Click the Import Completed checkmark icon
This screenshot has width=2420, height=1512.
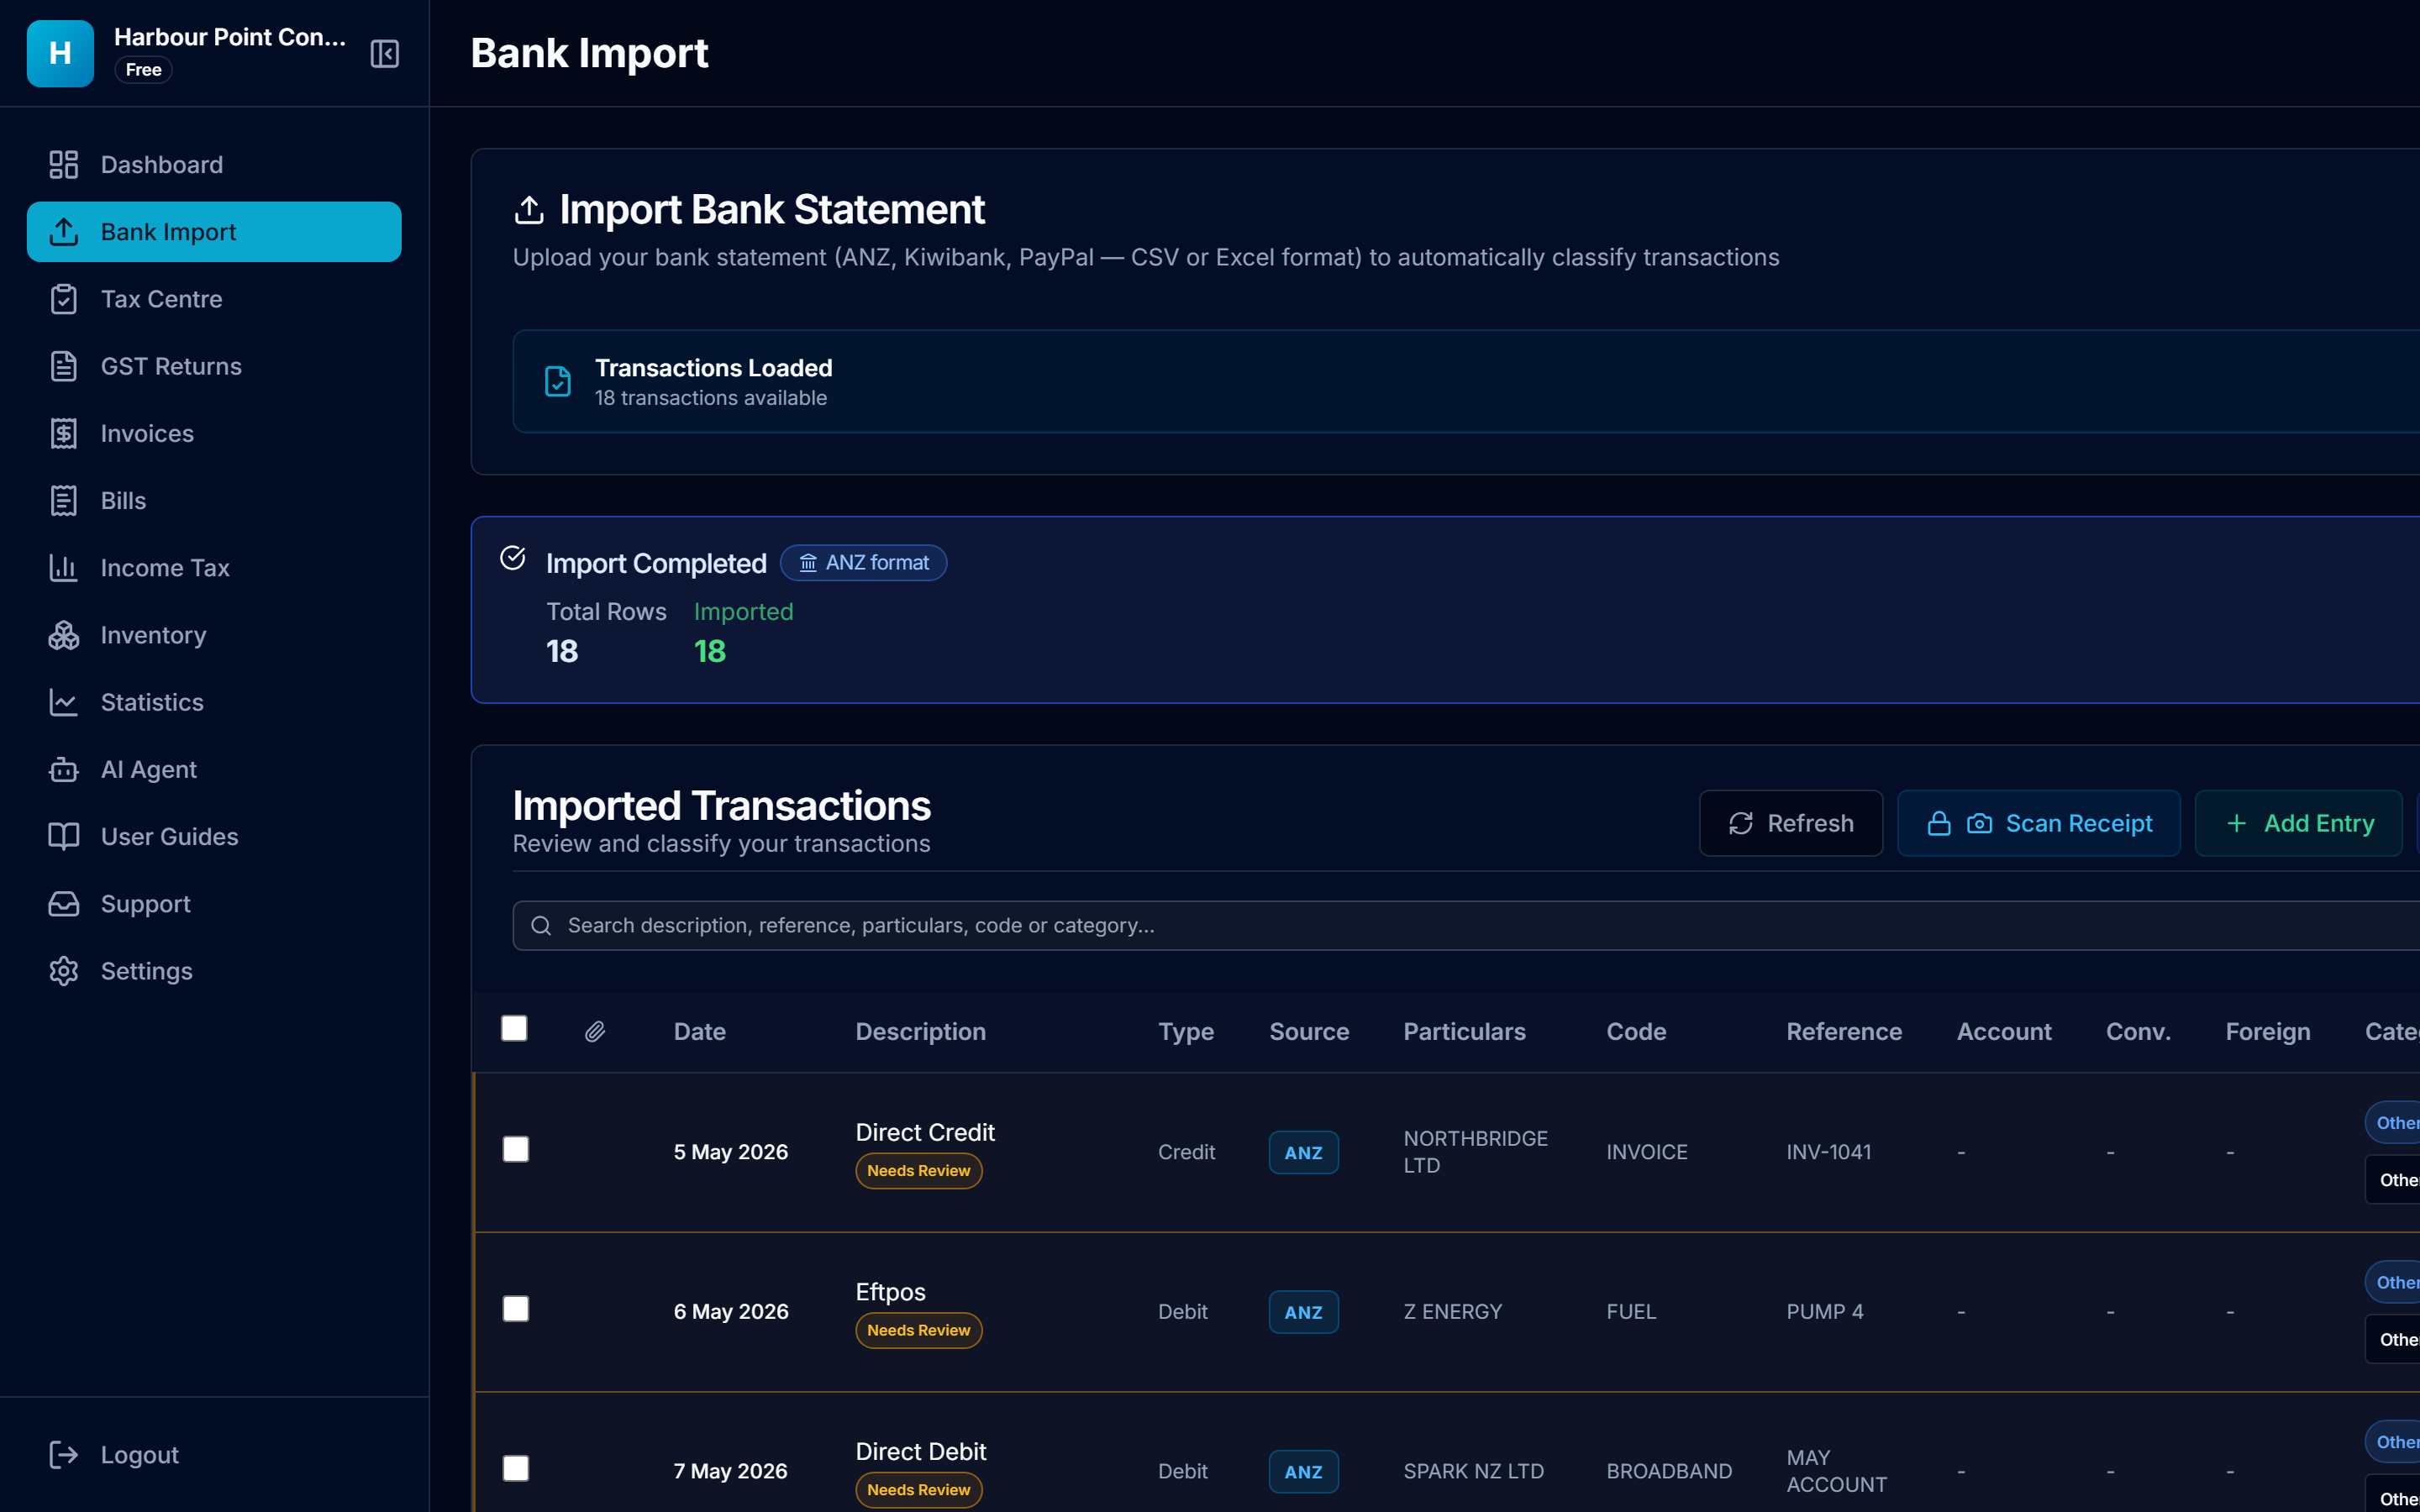point(513,558)
